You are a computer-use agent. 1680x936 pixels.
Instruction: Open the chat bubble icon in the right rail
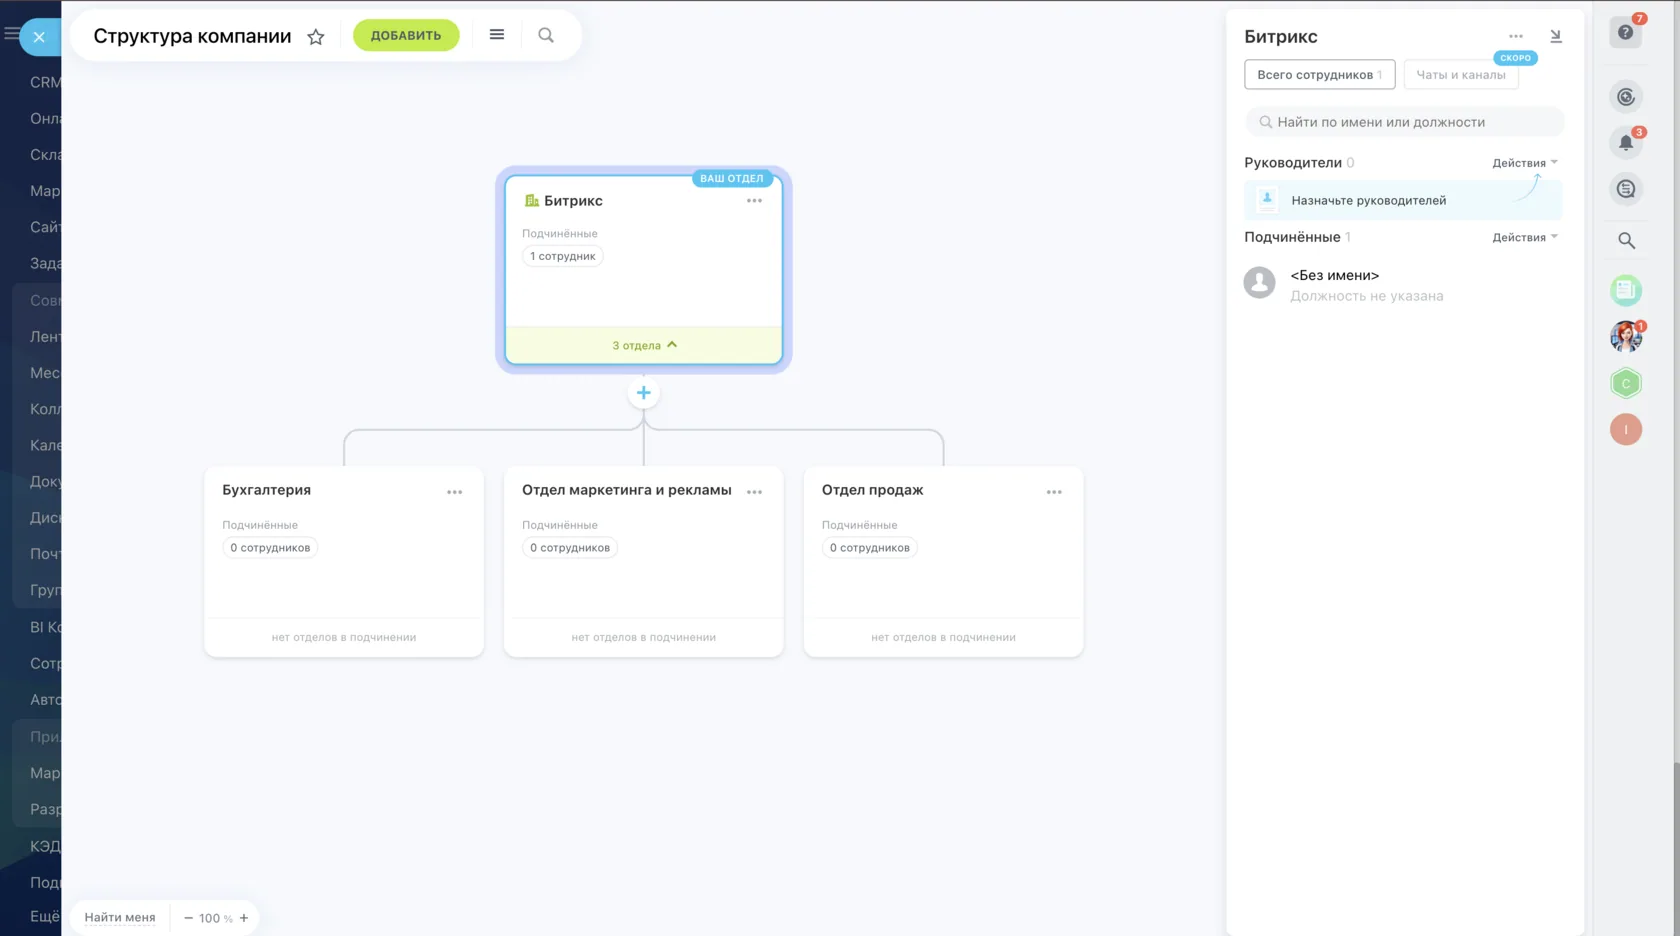pos(1626,189)
